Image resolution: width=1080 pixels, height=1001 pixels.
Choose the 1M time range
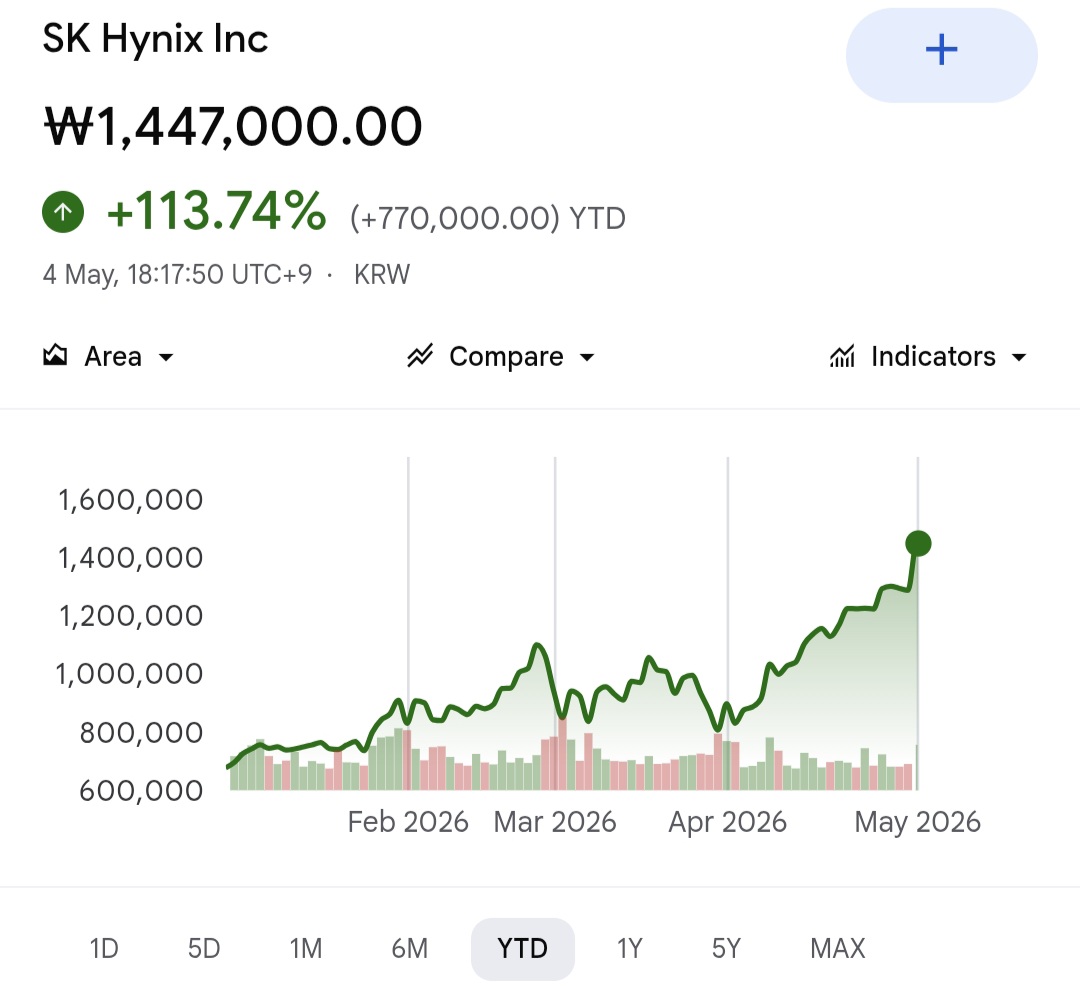306,949
